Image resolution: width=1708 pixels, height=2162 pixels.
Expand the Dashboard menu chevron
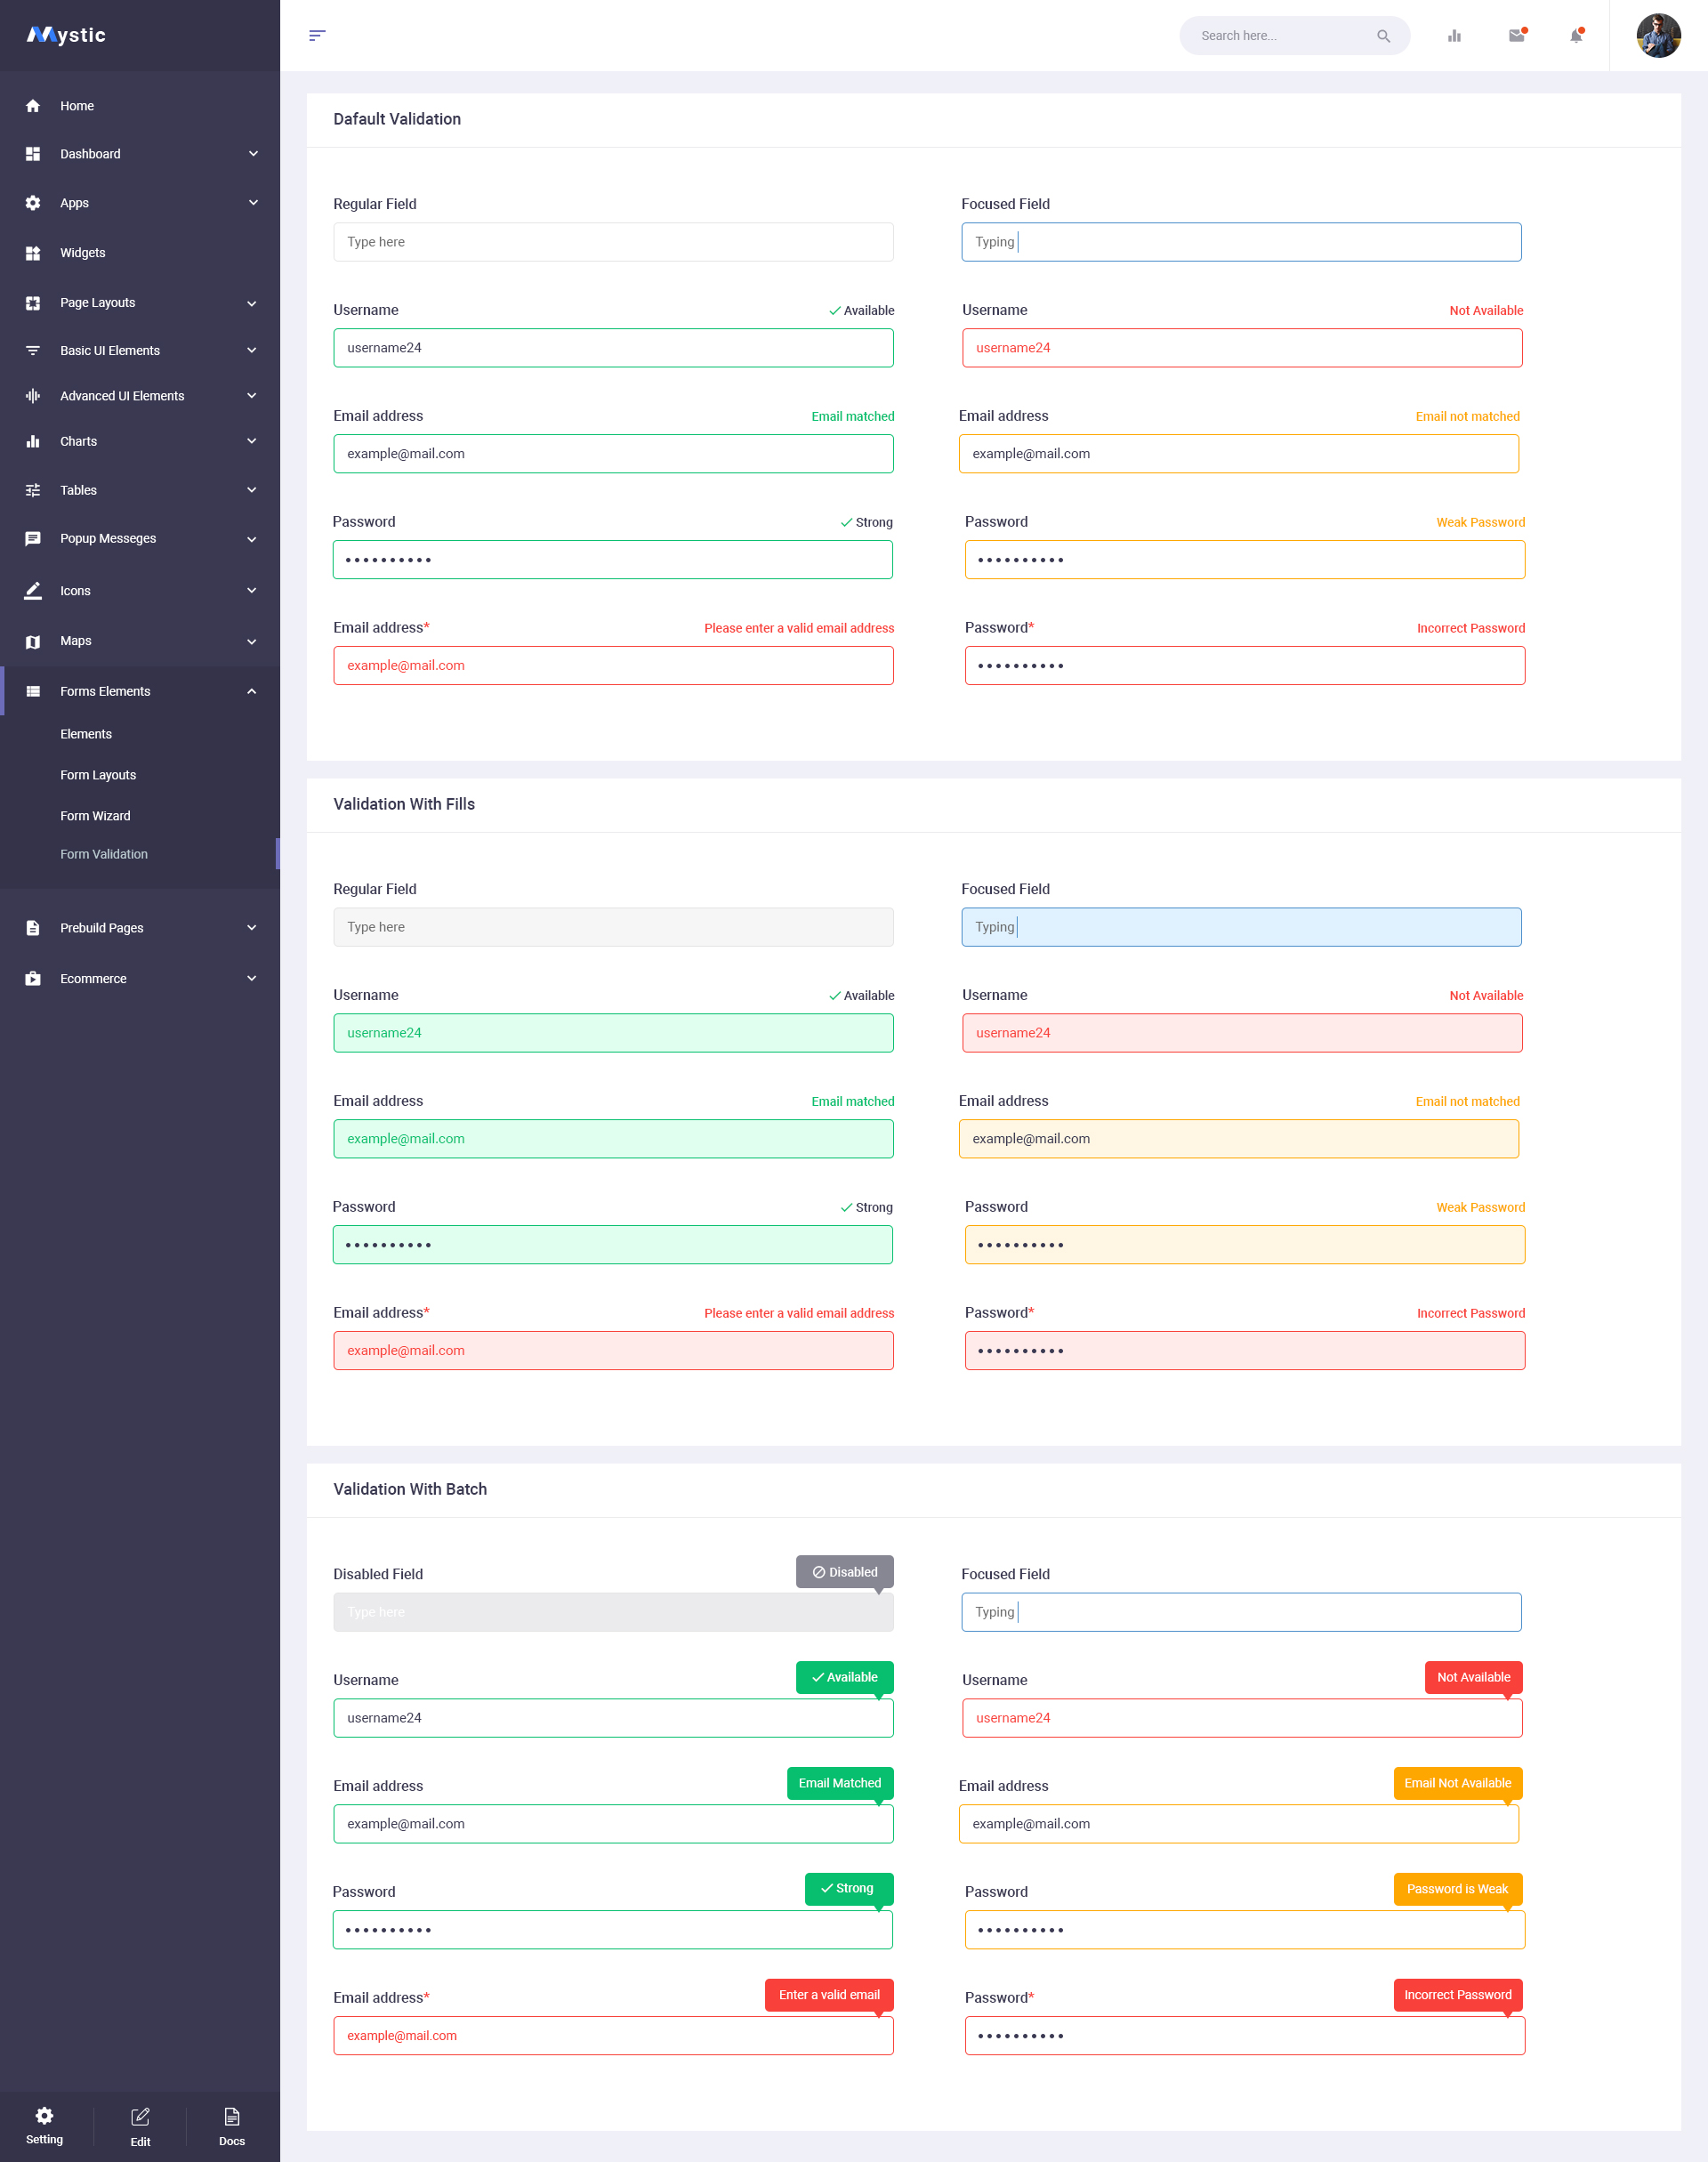[253, 154]
